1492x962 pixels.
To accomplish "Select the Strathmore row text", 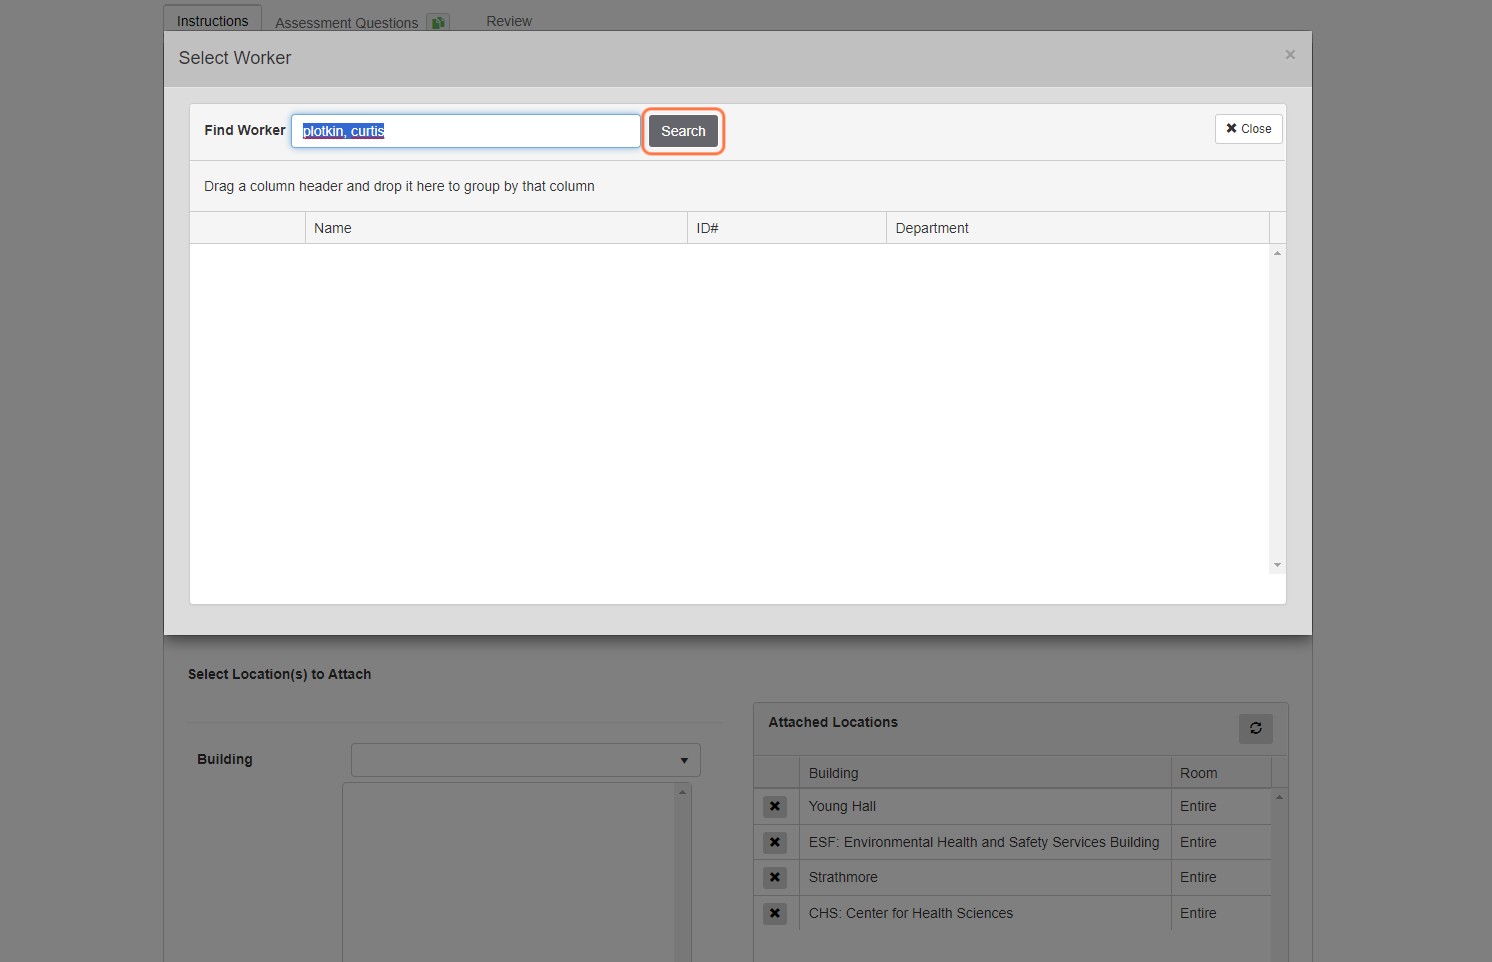I will [x=843, y=877].
